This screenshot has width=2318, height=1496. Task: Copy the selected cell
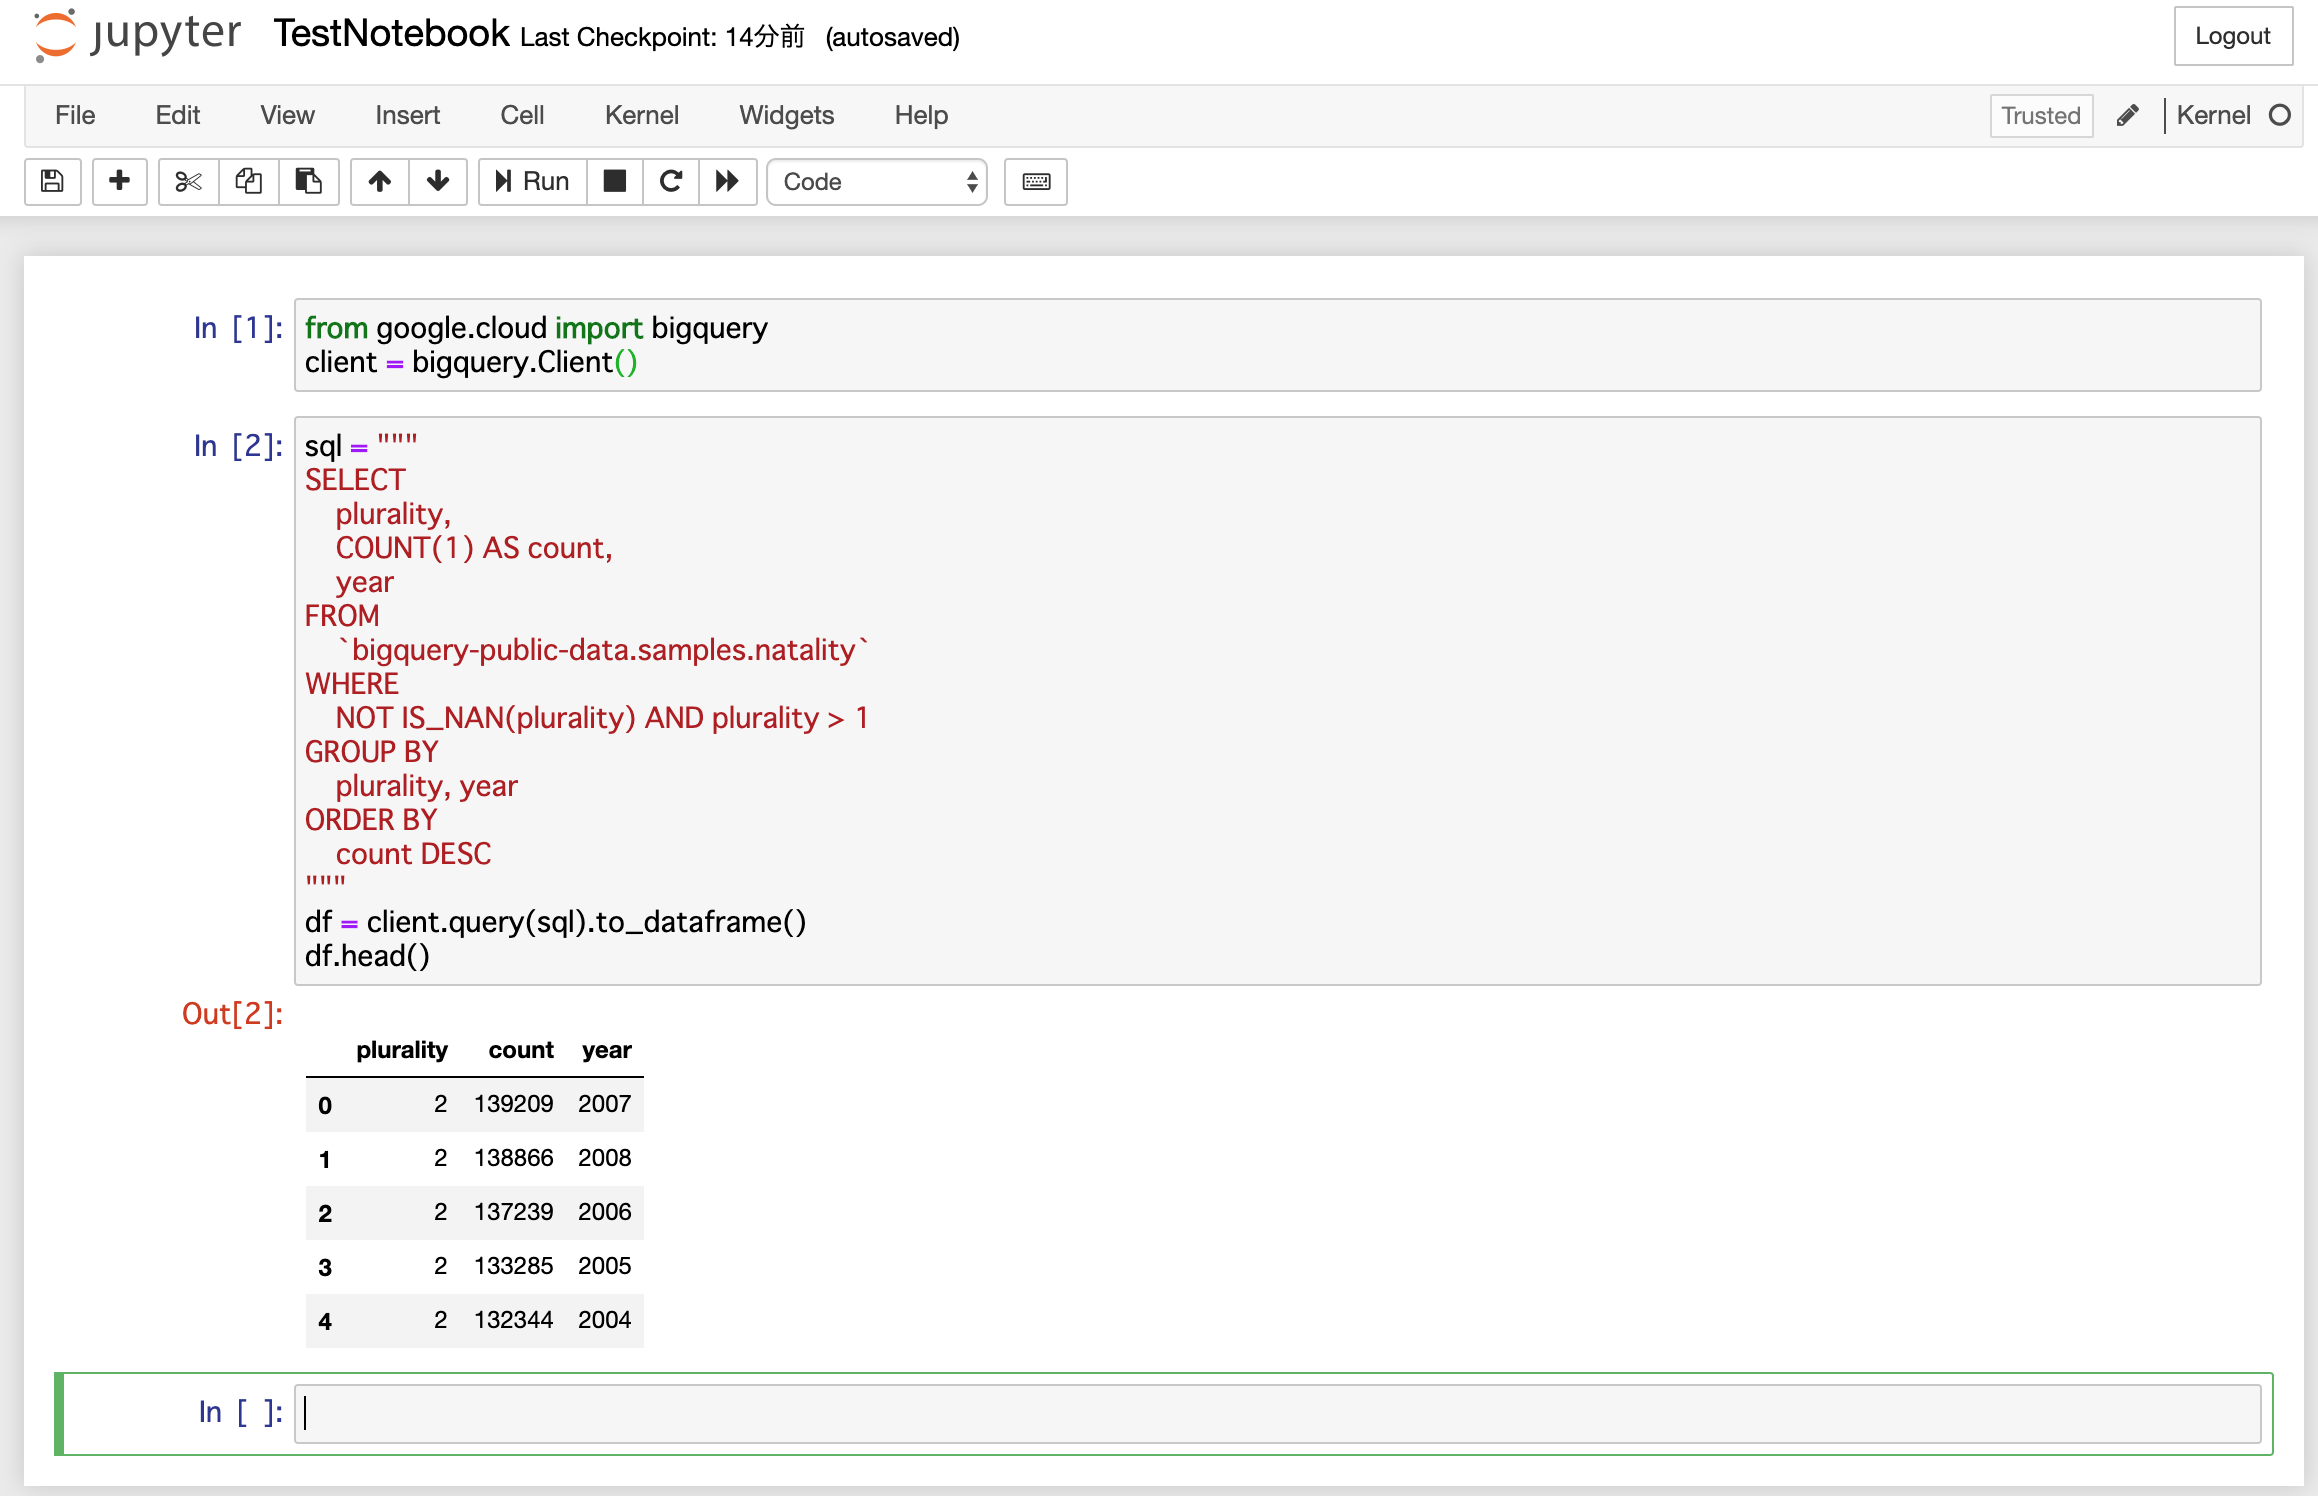[x=247, y=182]
